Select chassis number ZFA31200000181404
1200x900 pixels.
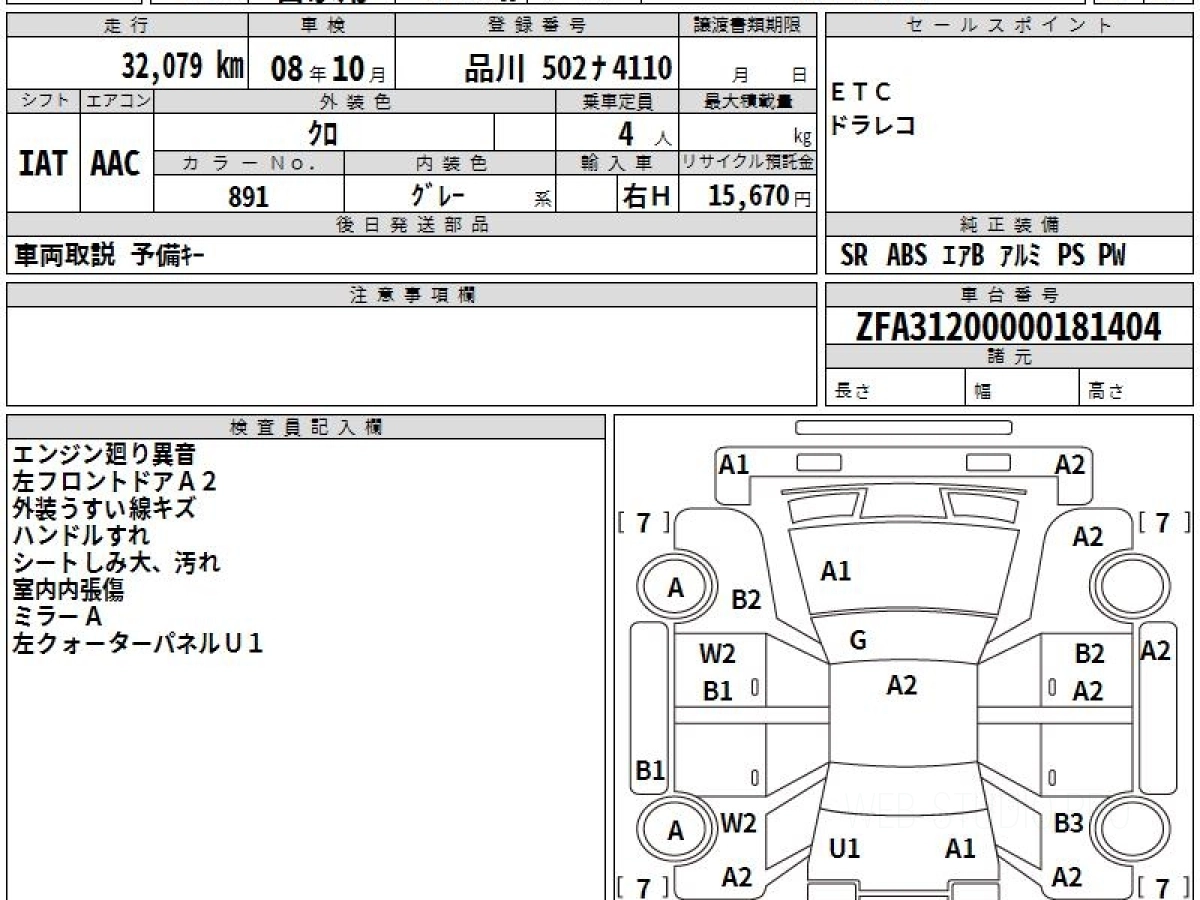(1008, 327)
